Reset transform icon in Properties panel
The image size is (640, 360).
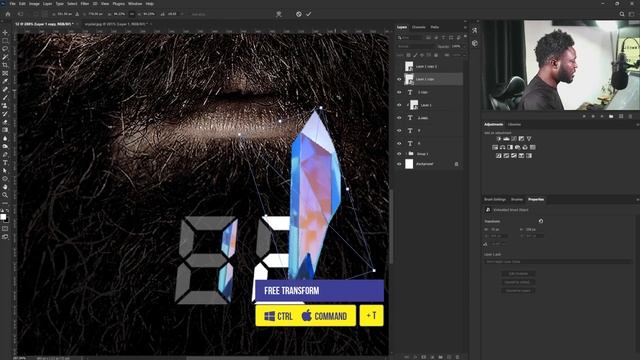tap(541, 221)
